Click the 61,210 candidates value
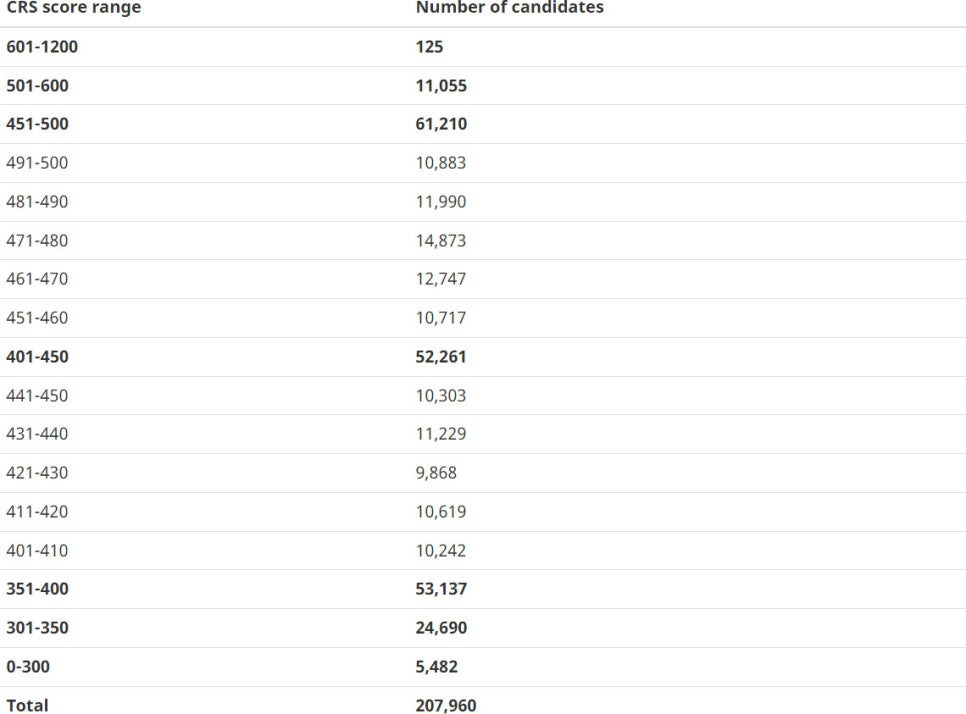This screenshot has height=714, width=966. point(441,124)
